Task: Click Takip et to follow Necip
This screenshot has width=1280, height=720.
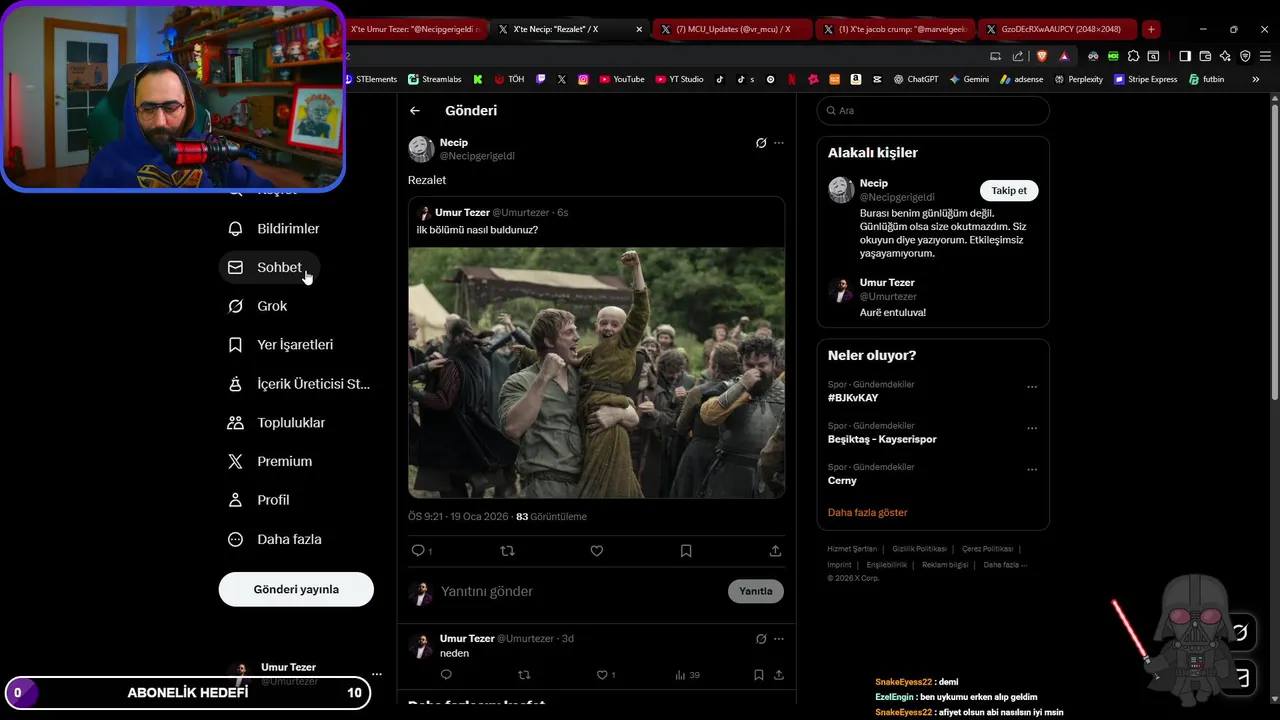Action: 1009,191
